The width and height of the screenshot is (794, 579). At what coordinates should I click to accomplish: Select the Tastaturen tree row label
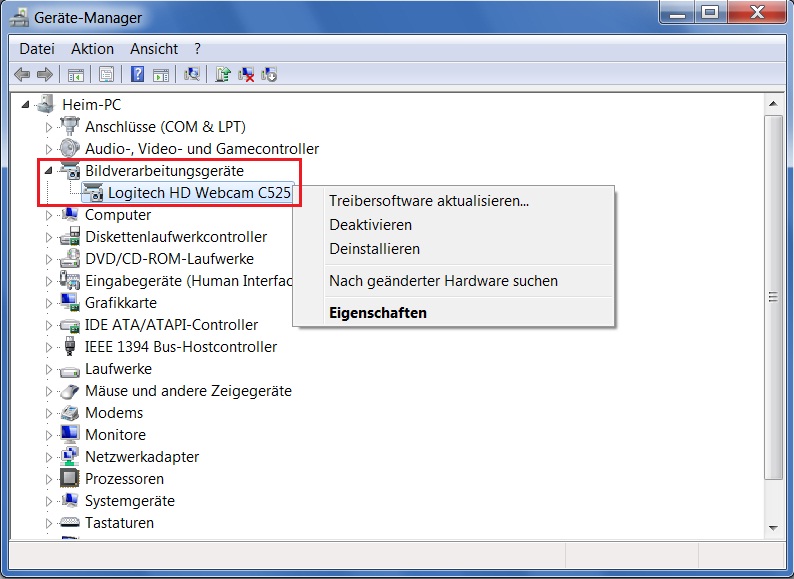click(120, 522)
